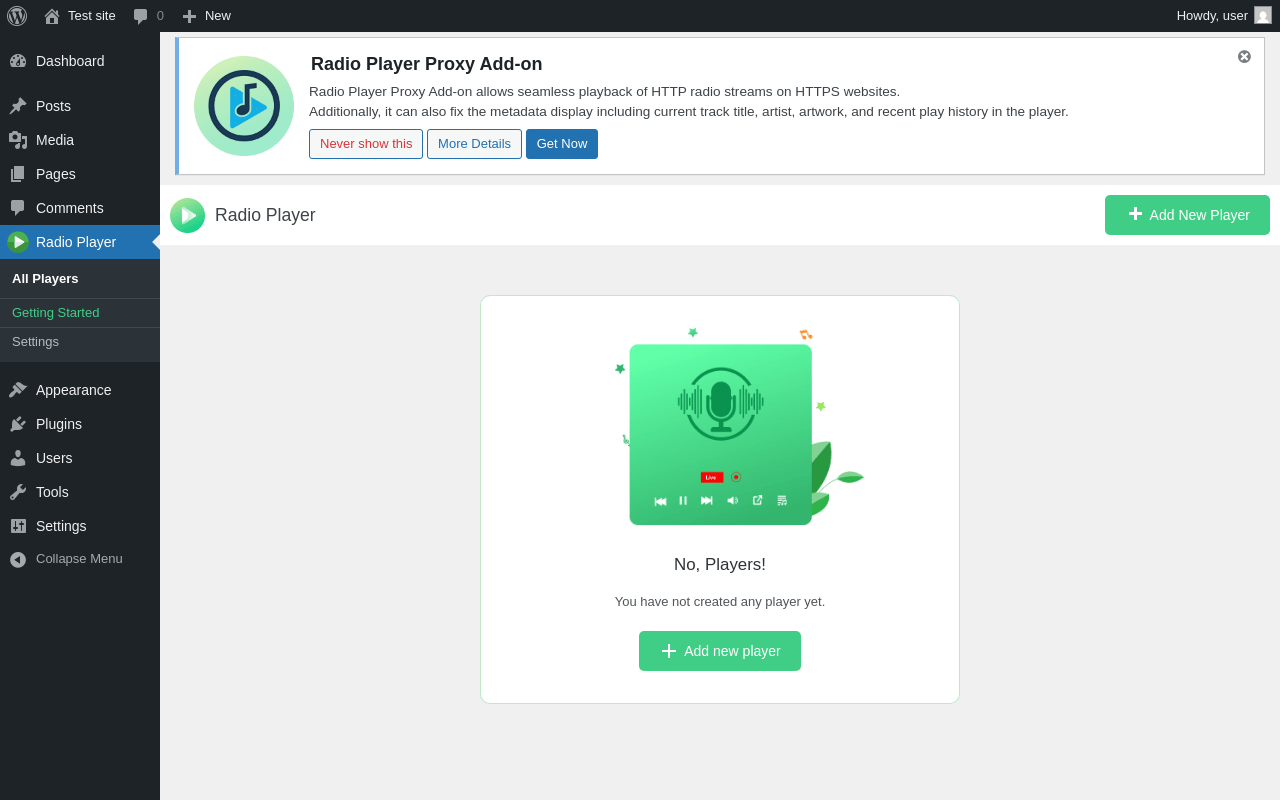Click Add New Player in header

[x=1187, y=215]
